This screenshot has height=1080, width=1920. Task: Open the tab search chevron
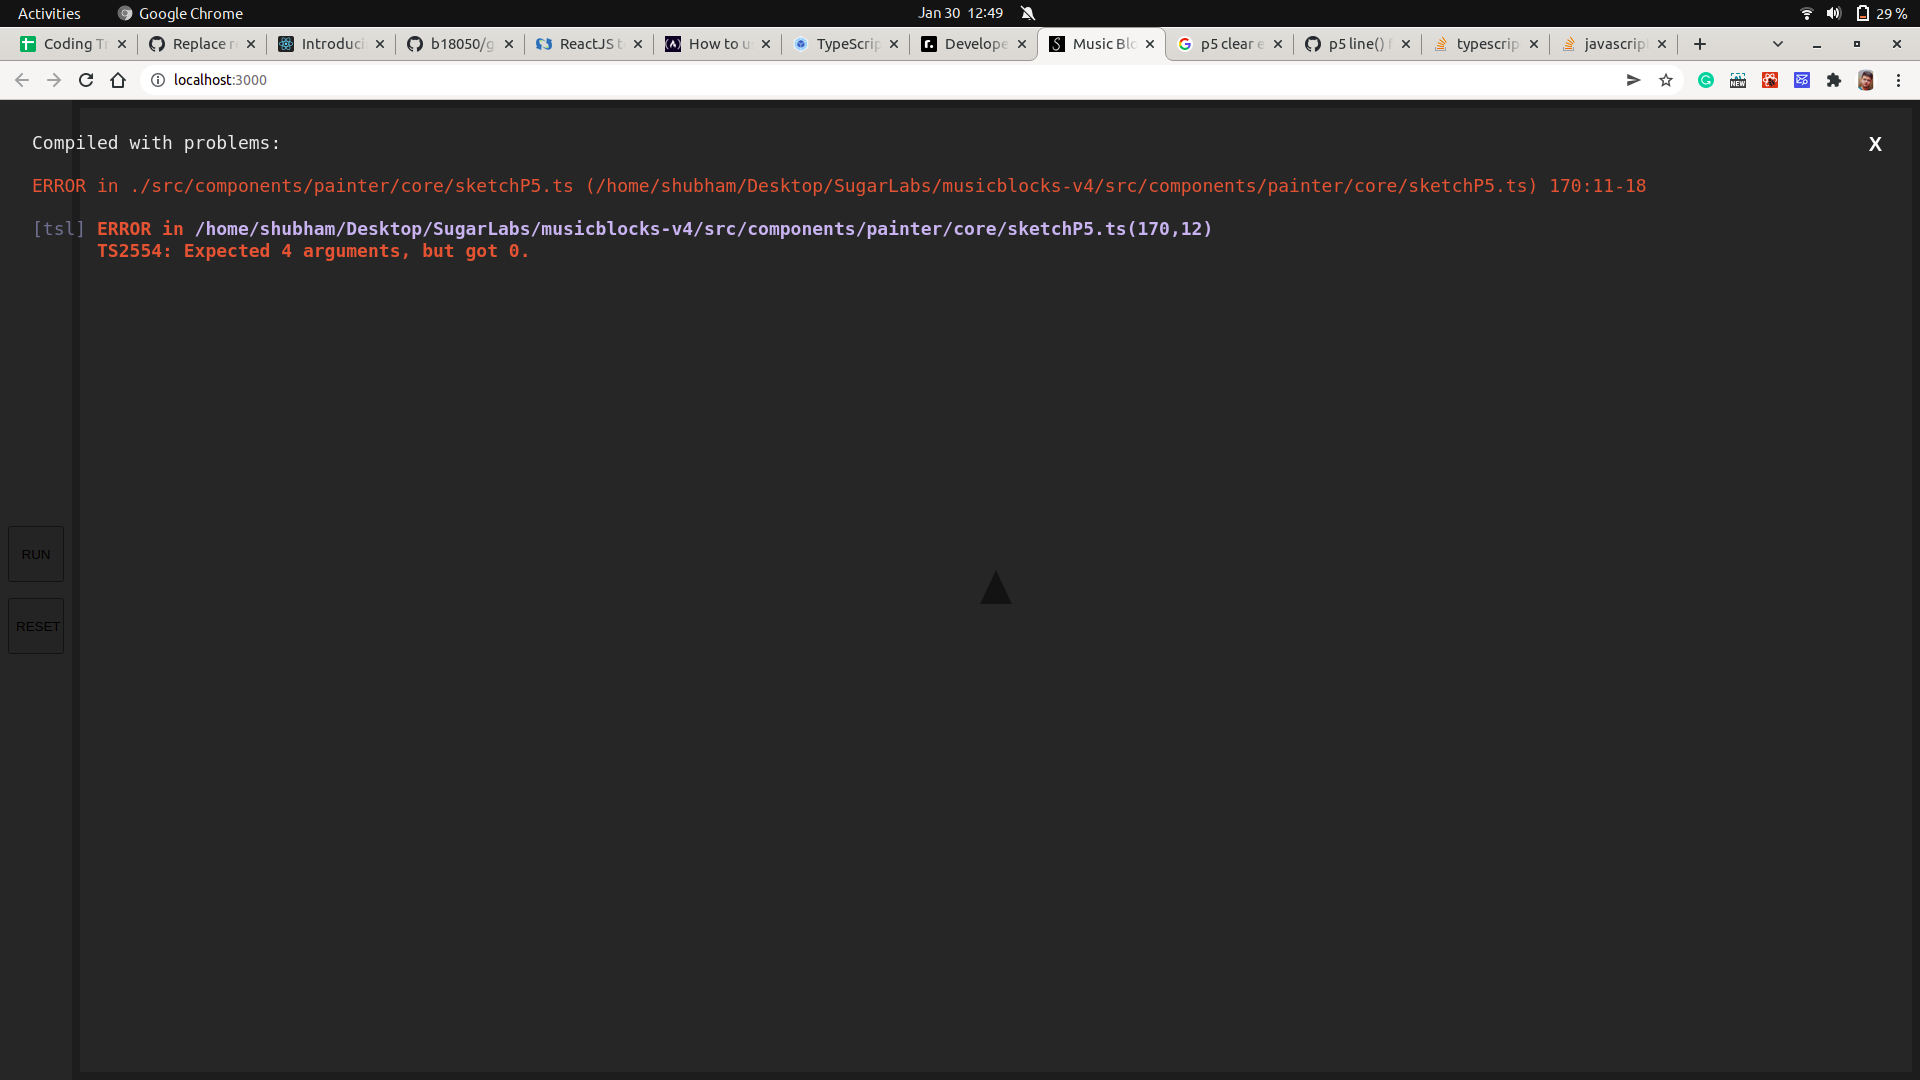coord(1778,44)
